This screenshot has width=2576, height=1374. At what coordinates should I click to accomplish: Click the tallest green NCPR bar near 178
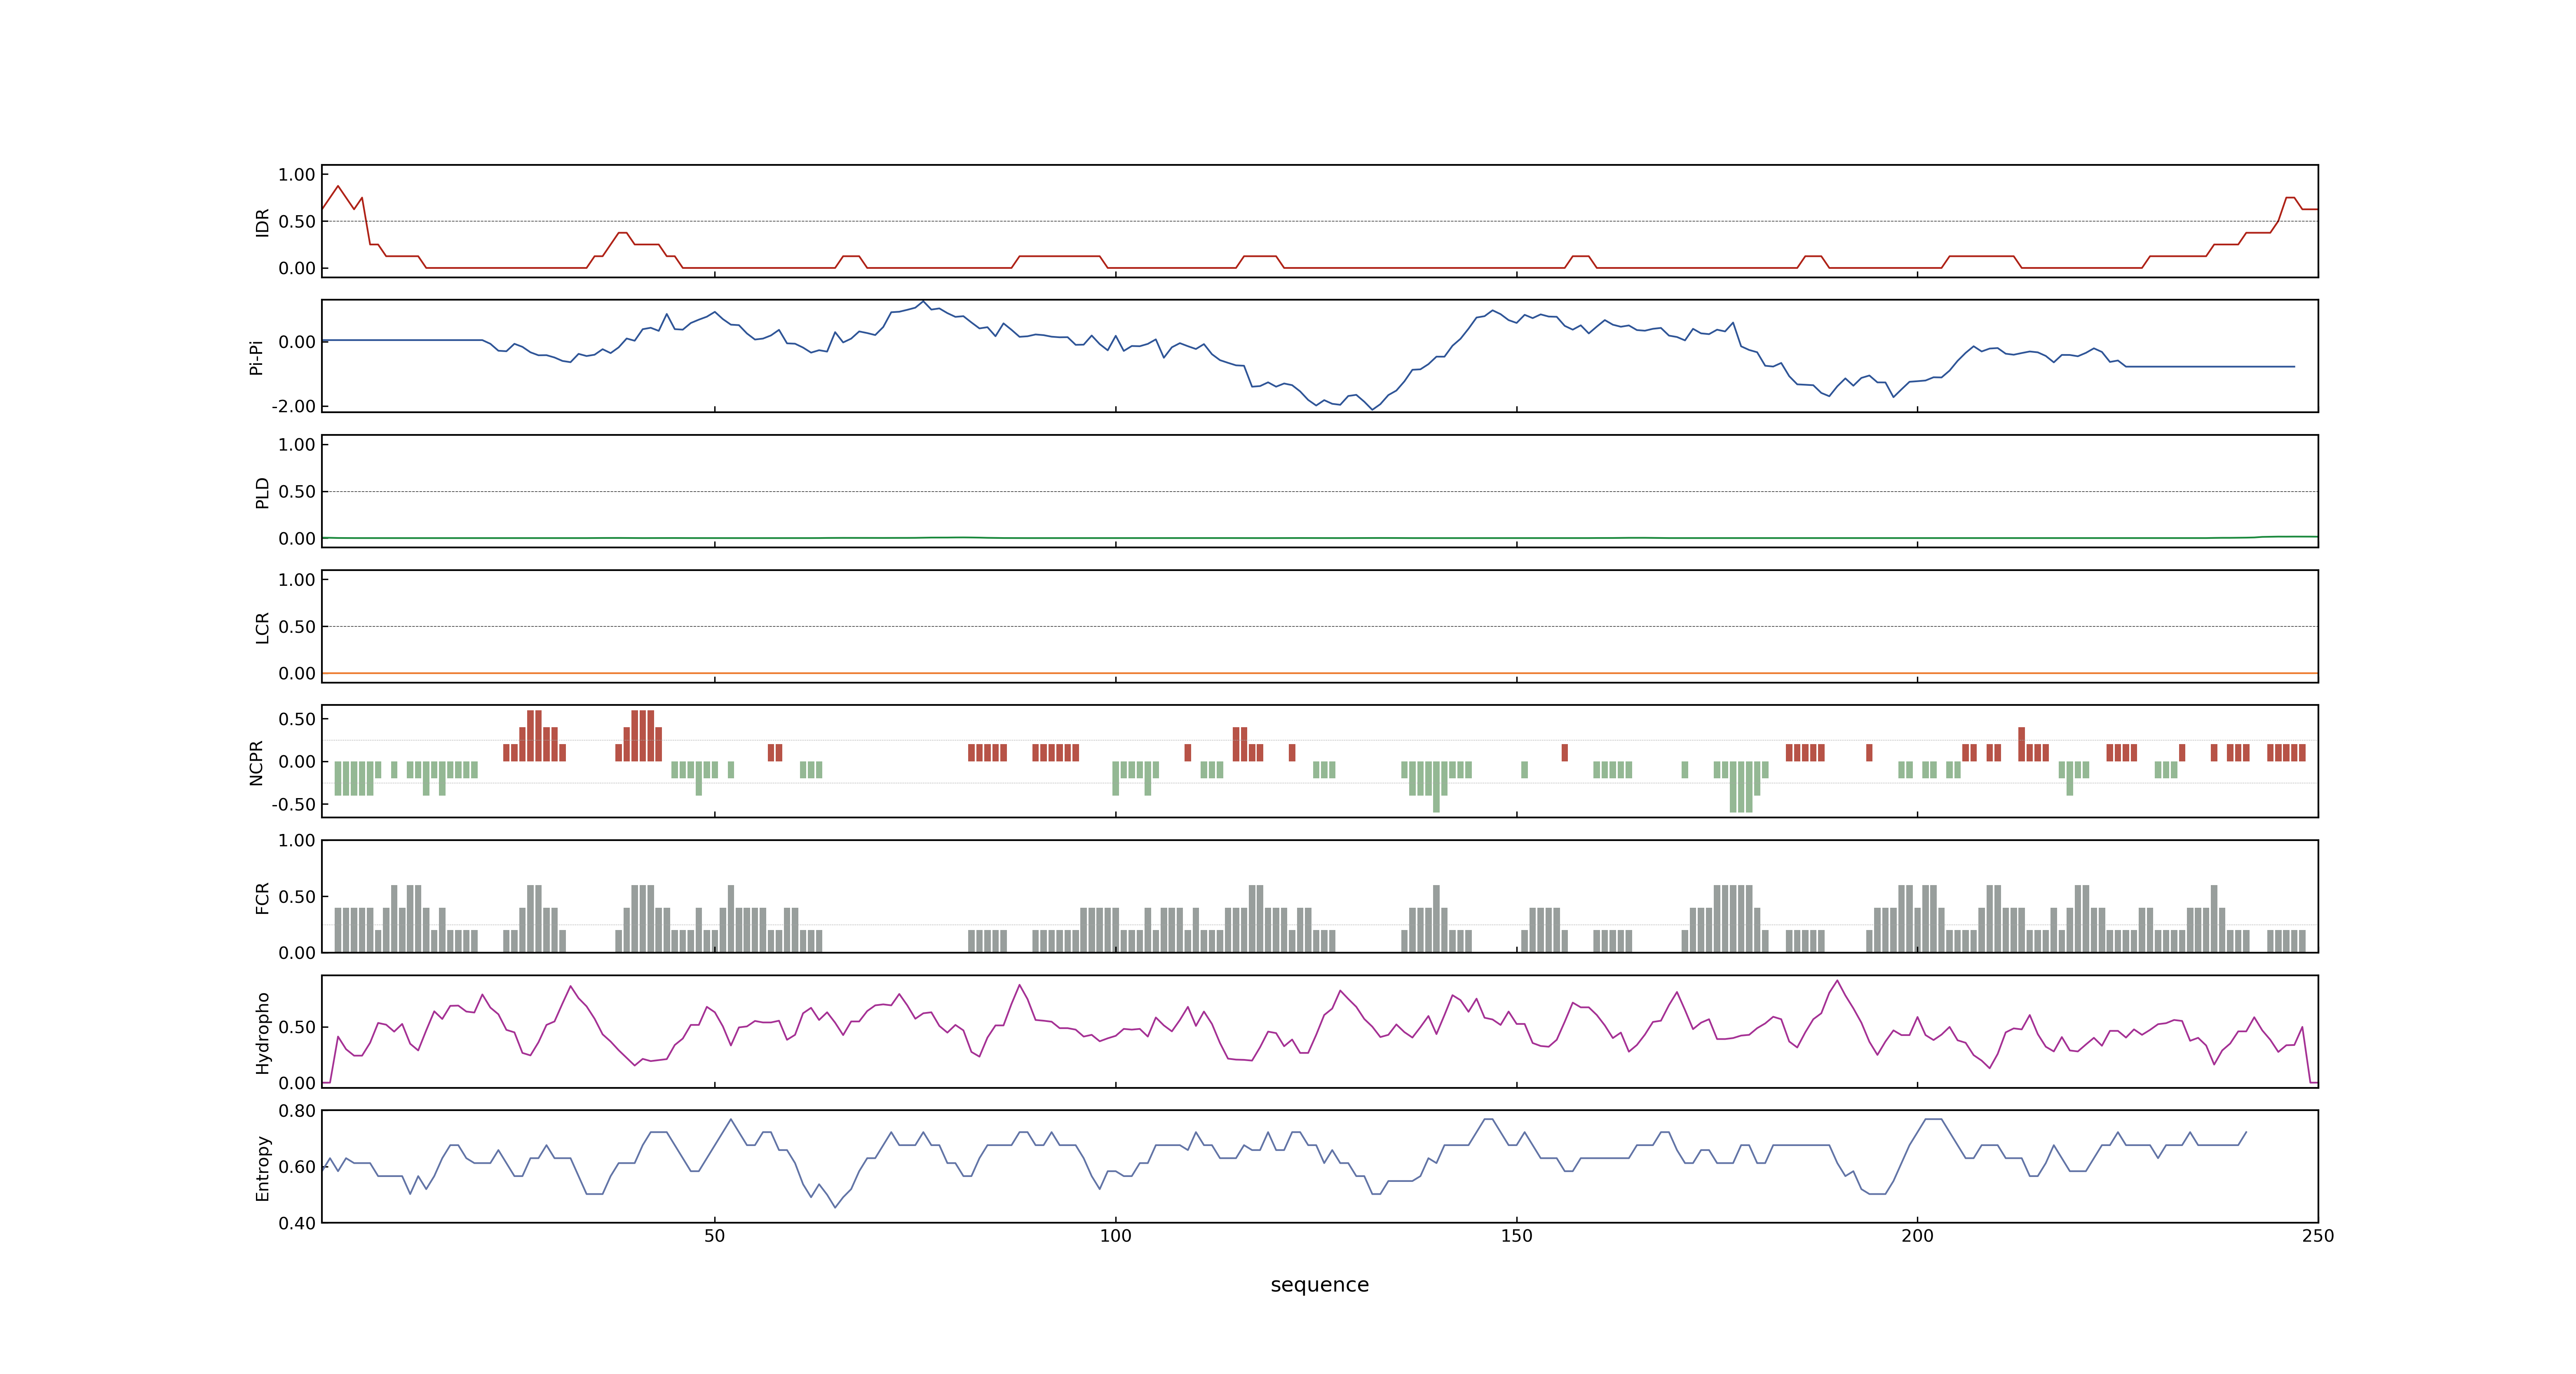(1741, 787)
